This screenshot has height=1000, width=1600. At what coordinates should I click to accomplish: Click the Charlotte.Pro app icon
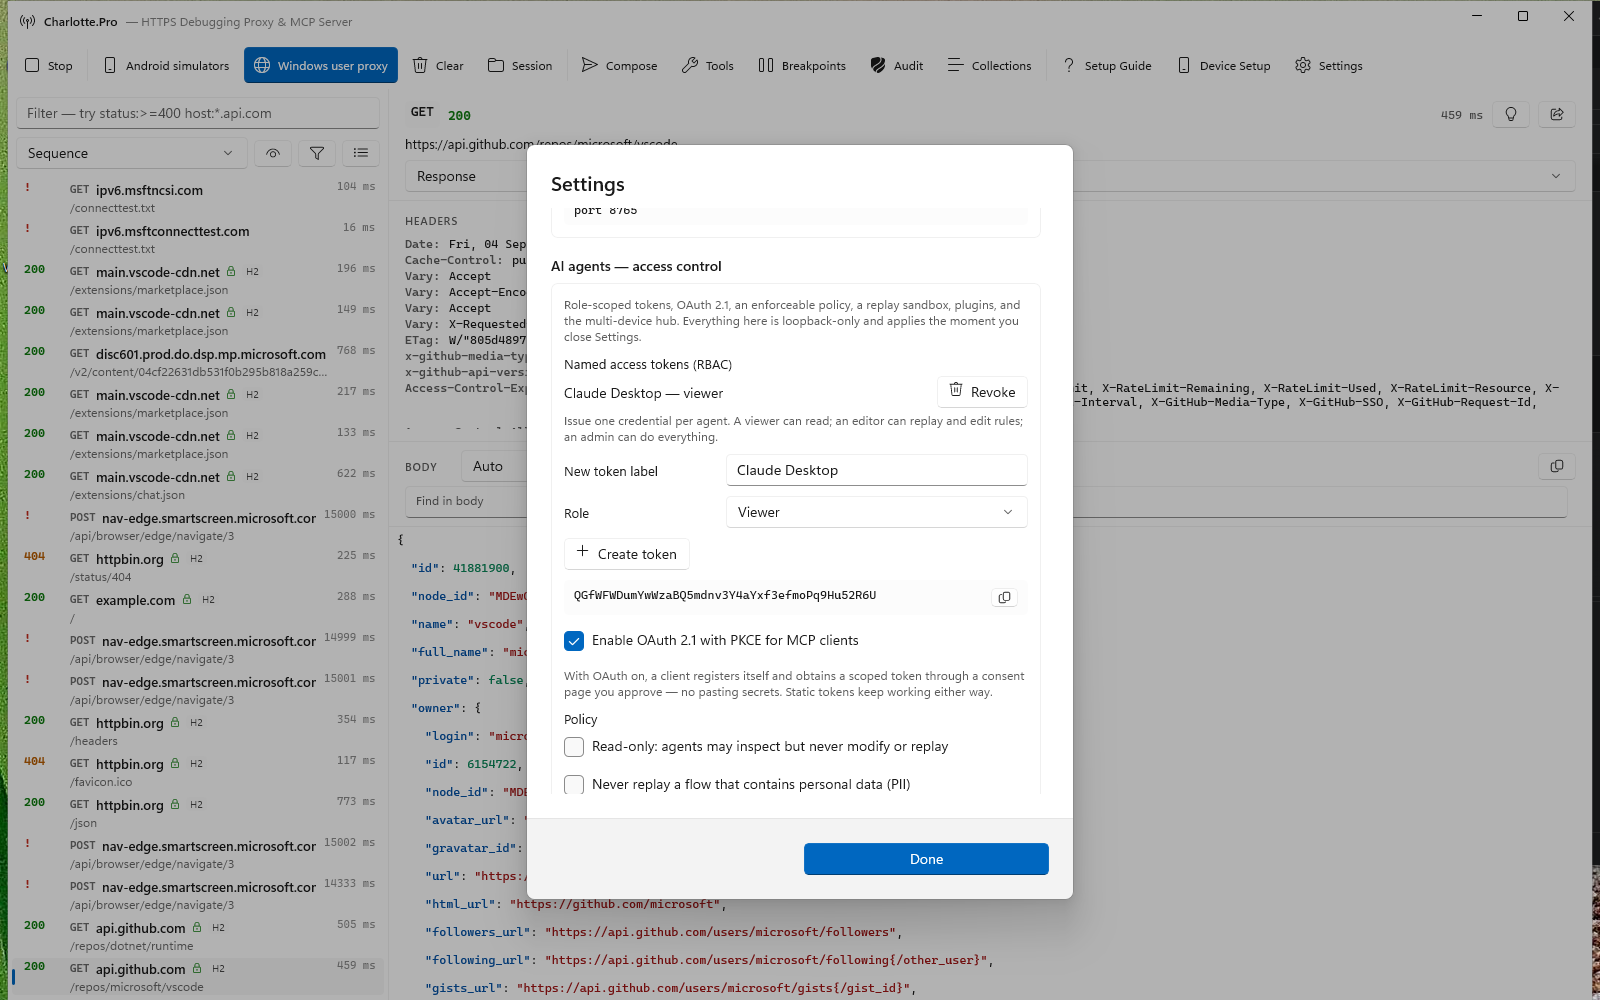[27, 21]
